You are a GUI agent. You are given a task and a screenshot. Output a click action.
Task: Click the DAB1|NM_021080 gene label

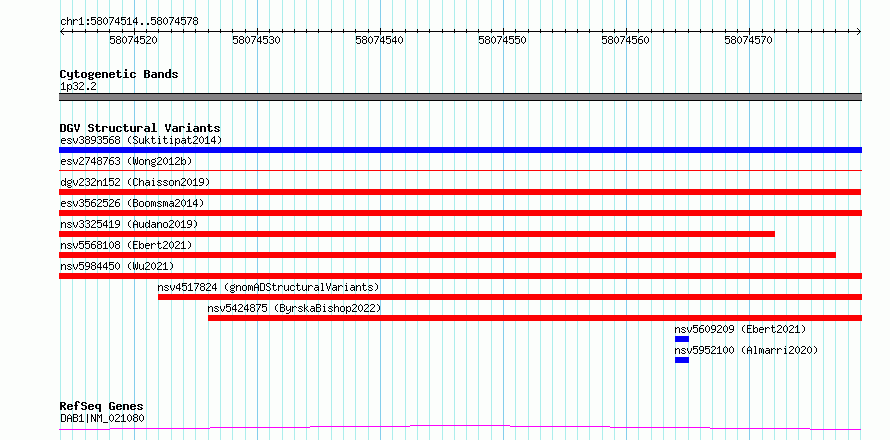coord(102,419)
